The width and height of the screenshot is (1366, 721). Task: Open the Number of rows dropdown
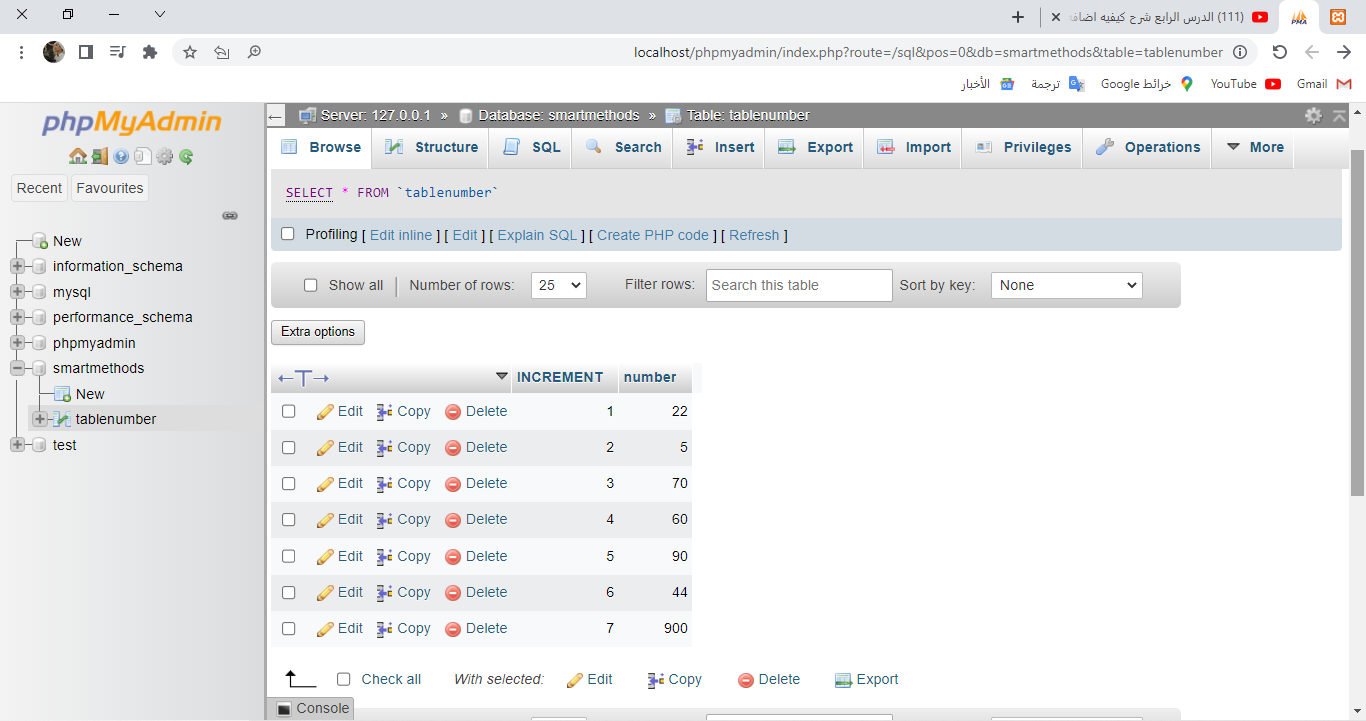pos(558,285)
